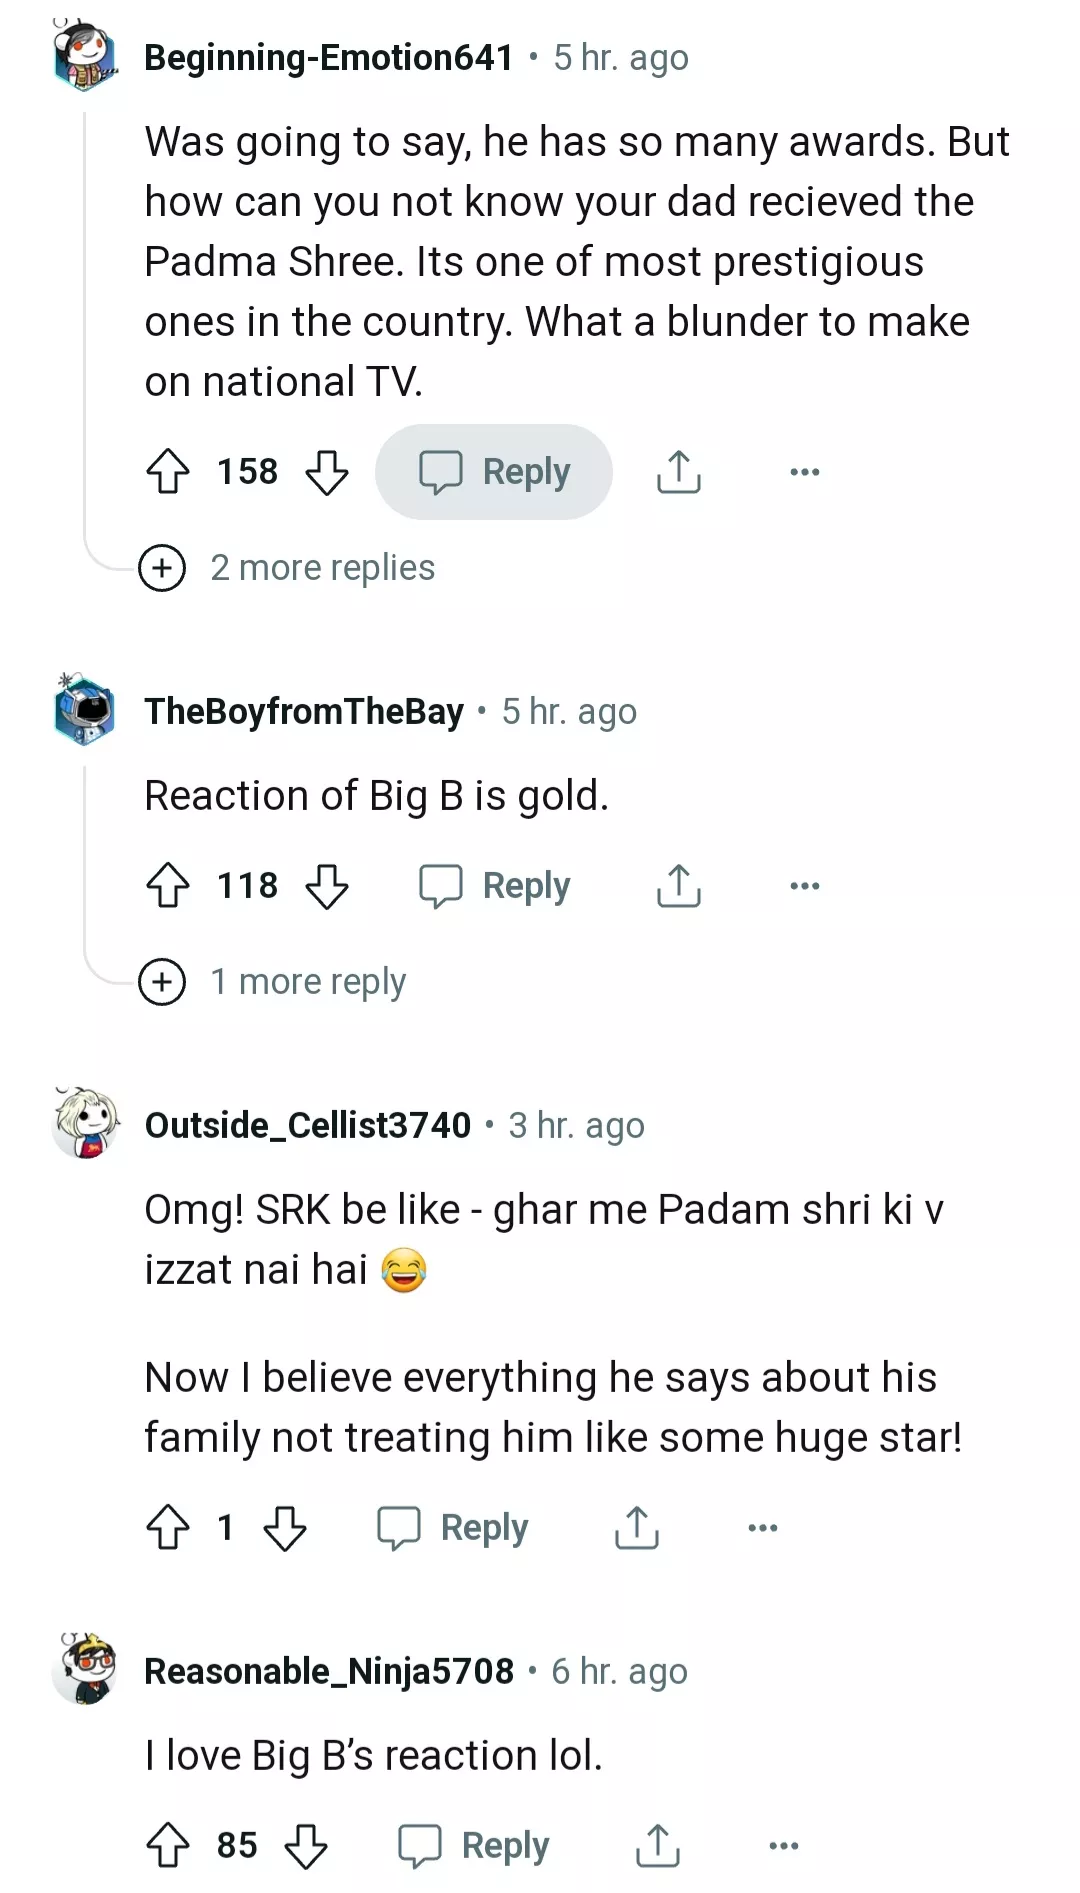The image size is (1080, 1893).
Task: Tap Reasonable_Ninja5708's avatar
Action: coord(86,1669)
